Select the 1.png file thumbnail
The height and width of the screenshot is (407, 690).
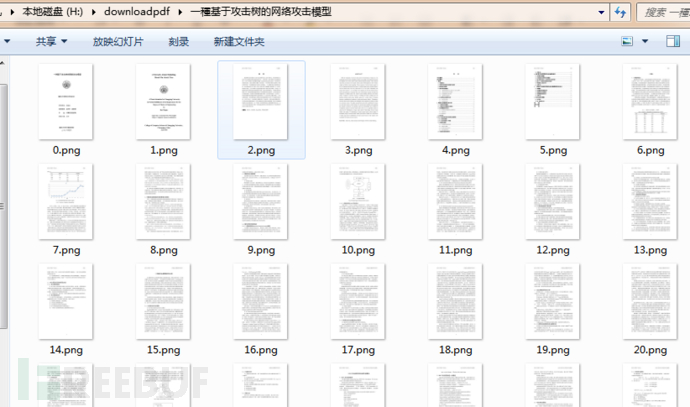[163, 102]
